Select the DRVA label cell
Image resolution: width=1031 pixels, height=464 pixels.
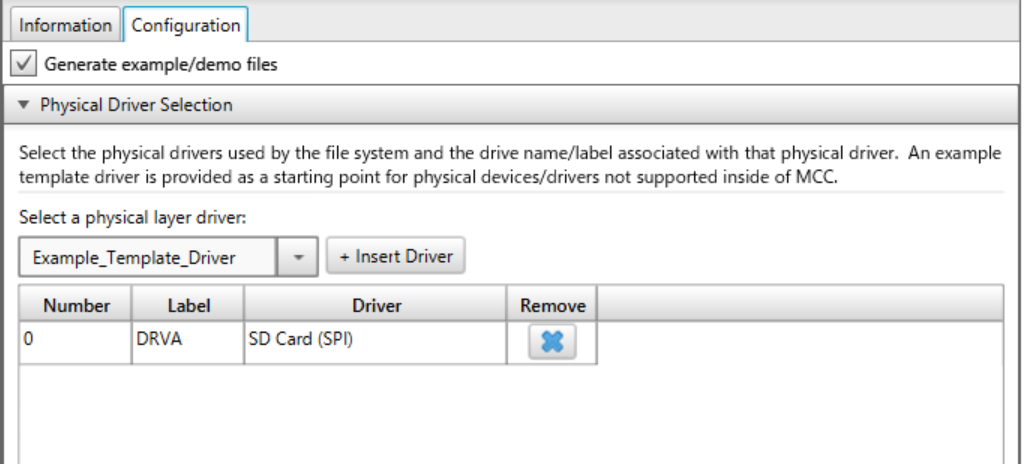188,342
